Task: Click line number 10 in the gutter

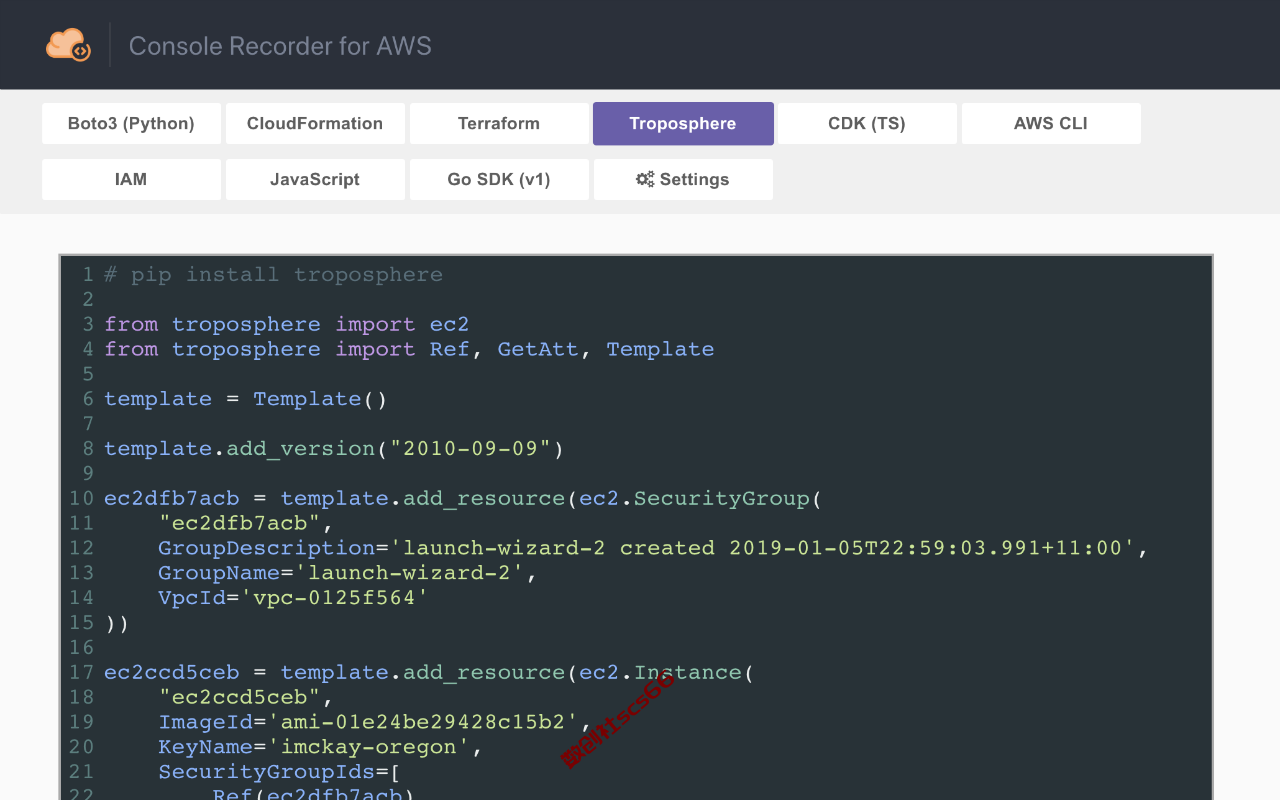Action: pos(81,498)
